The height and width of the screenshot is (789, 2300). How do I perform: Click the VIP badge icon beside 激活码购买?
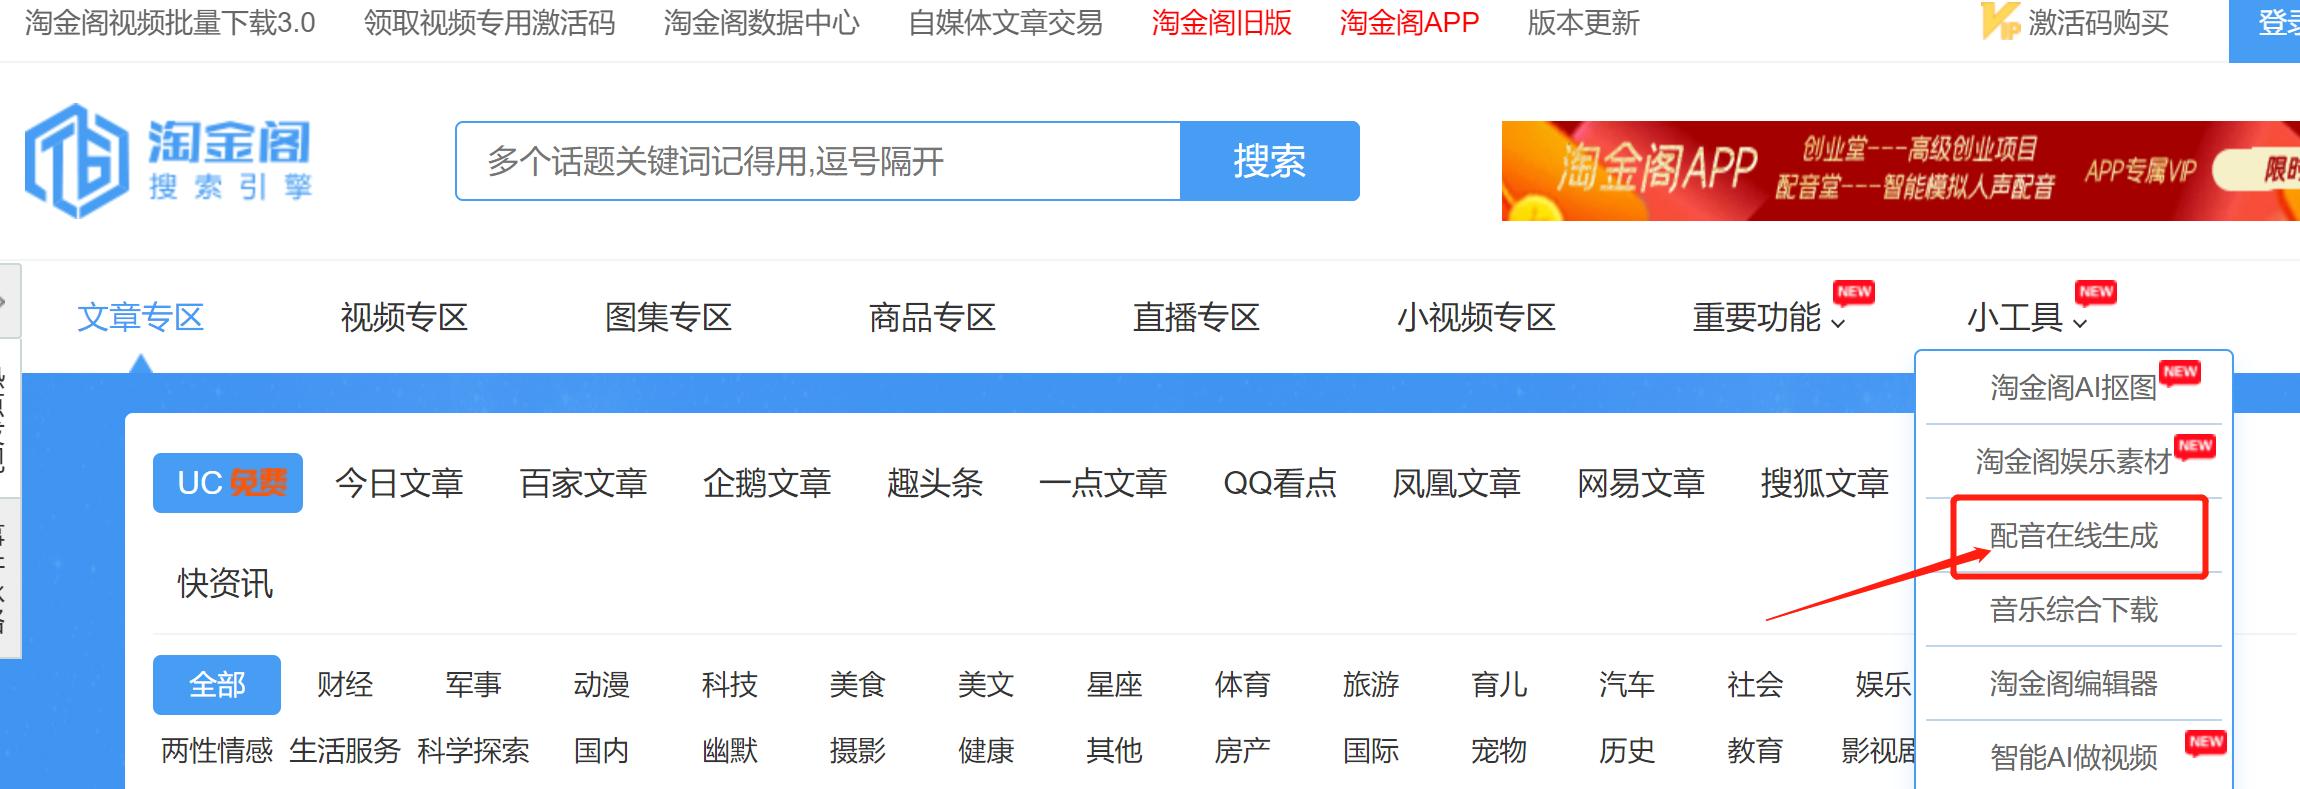1999,22
